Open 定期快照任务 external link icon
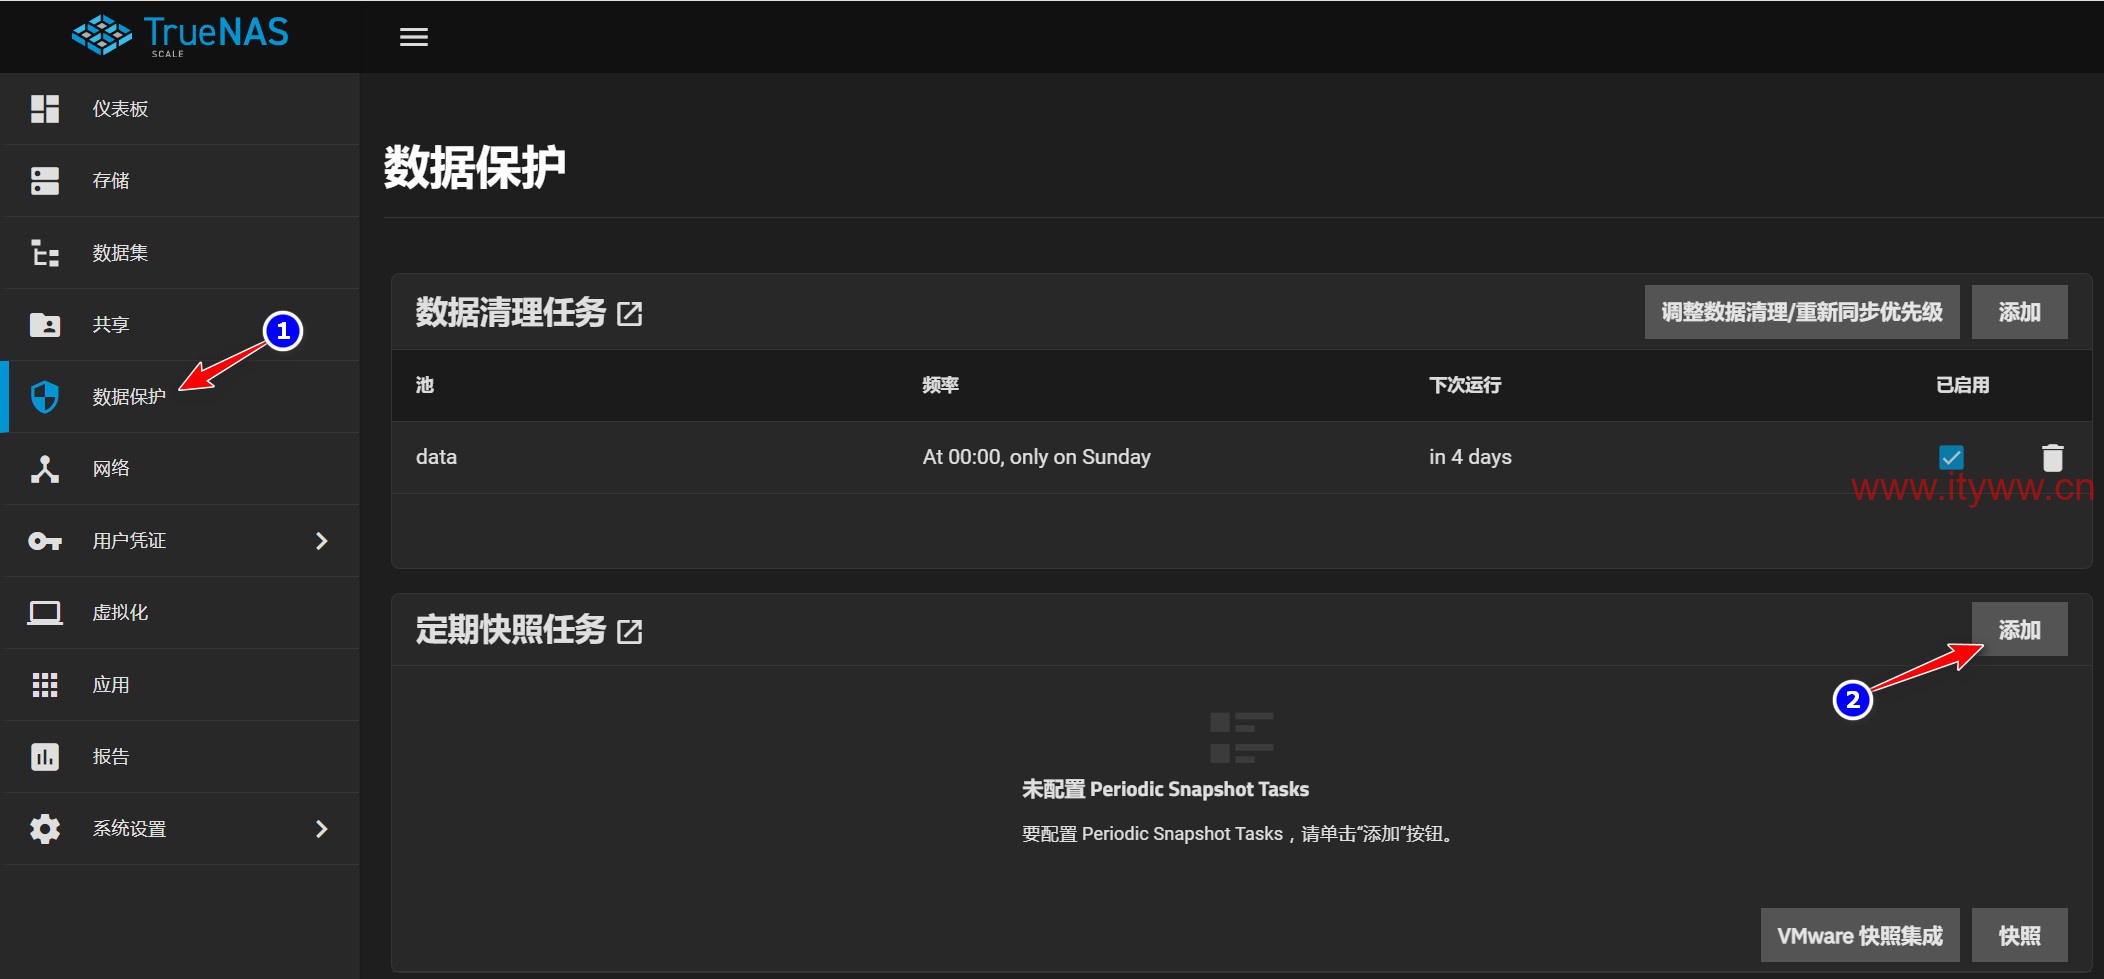The image size is (2104, 979). (x=630, y=632)
